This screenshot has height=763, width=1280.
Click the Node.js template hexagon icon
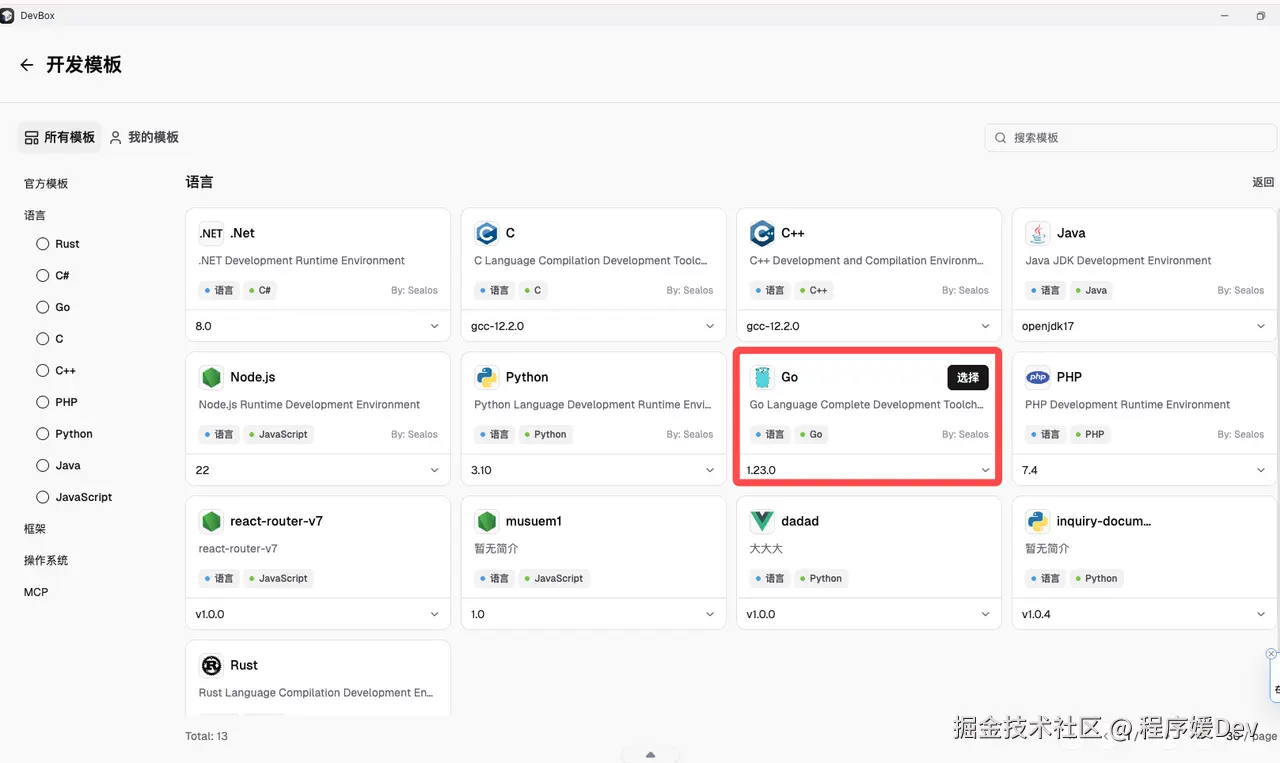coord(211,377)
